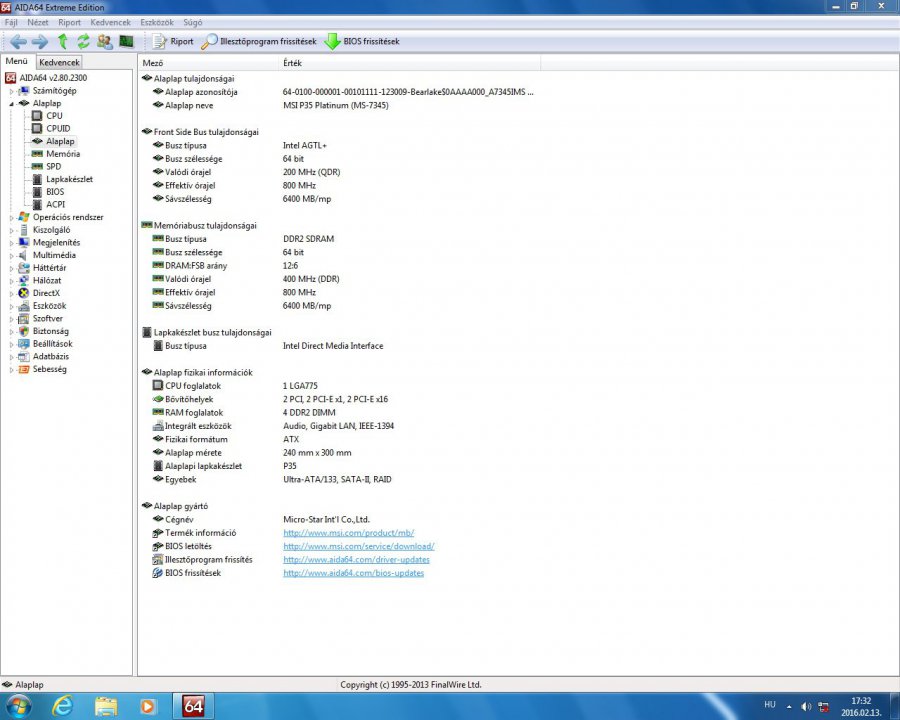
Task: Open the aida64.com/driver-updates link
Action: [356, 559]
